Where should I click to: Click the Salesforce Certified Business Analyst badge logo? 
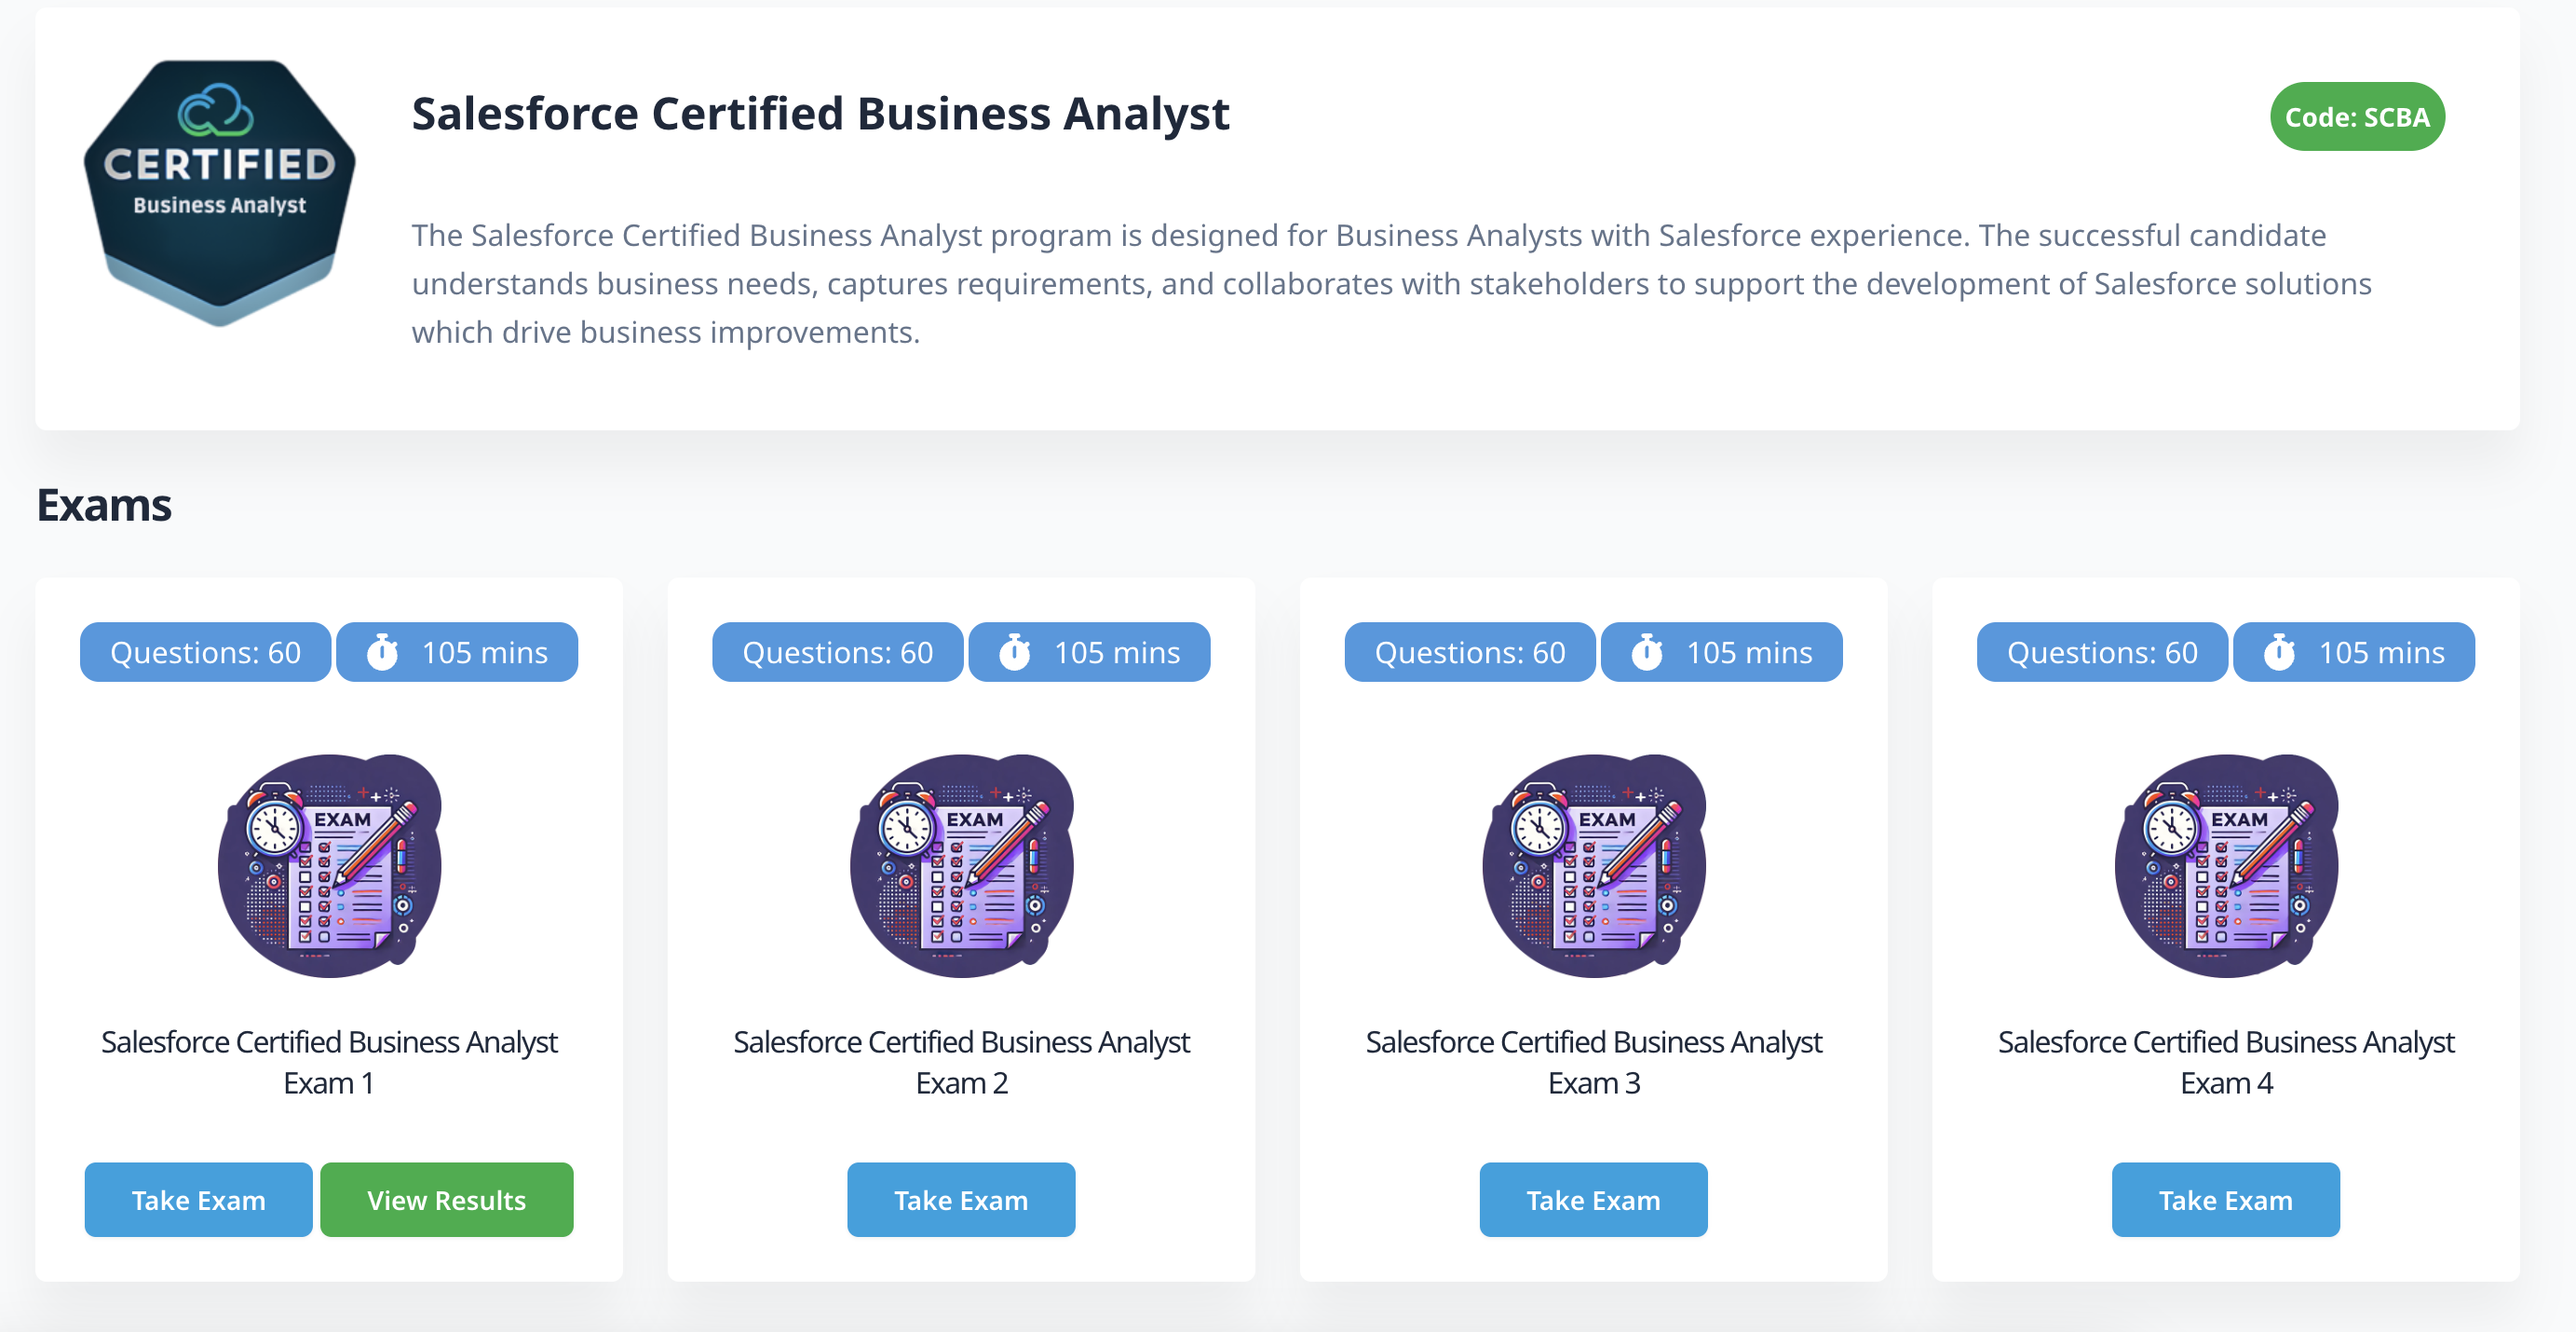pos(219,192)
